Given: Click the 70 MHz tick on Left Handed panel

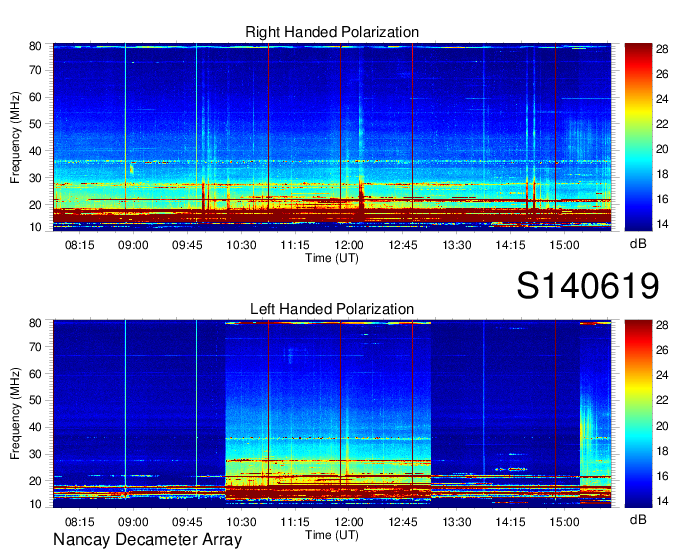Looking at the screenshot, I should 35,347.
